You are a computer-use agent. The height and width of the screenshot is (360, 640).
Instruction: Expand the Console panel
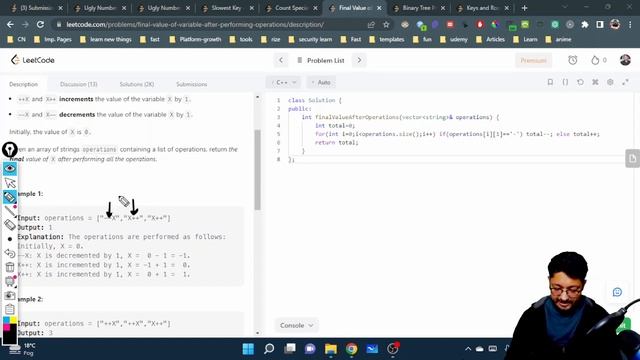tap(296, 325)
